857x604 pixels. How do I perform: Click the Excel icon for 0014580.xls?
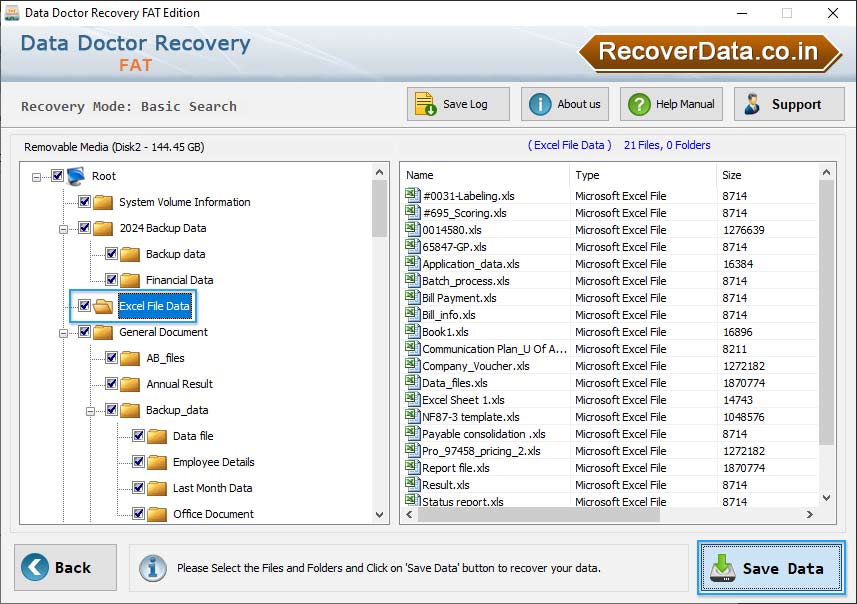click(412, 228)
